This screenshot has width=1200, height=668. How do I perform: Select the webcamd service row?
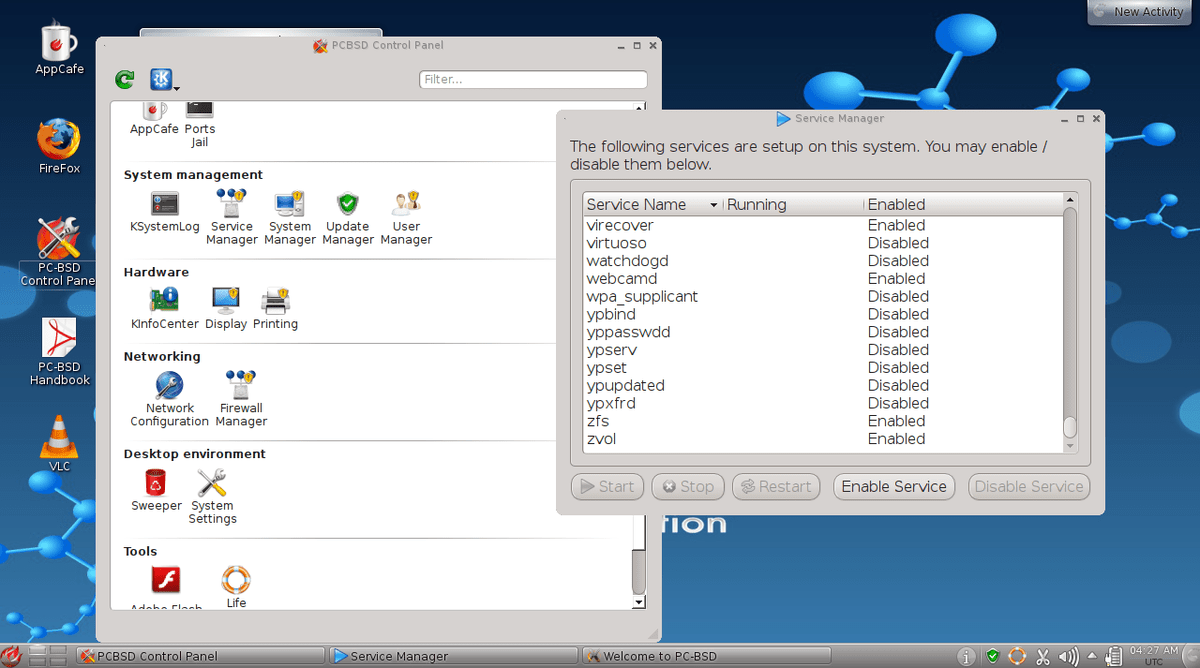822,279
